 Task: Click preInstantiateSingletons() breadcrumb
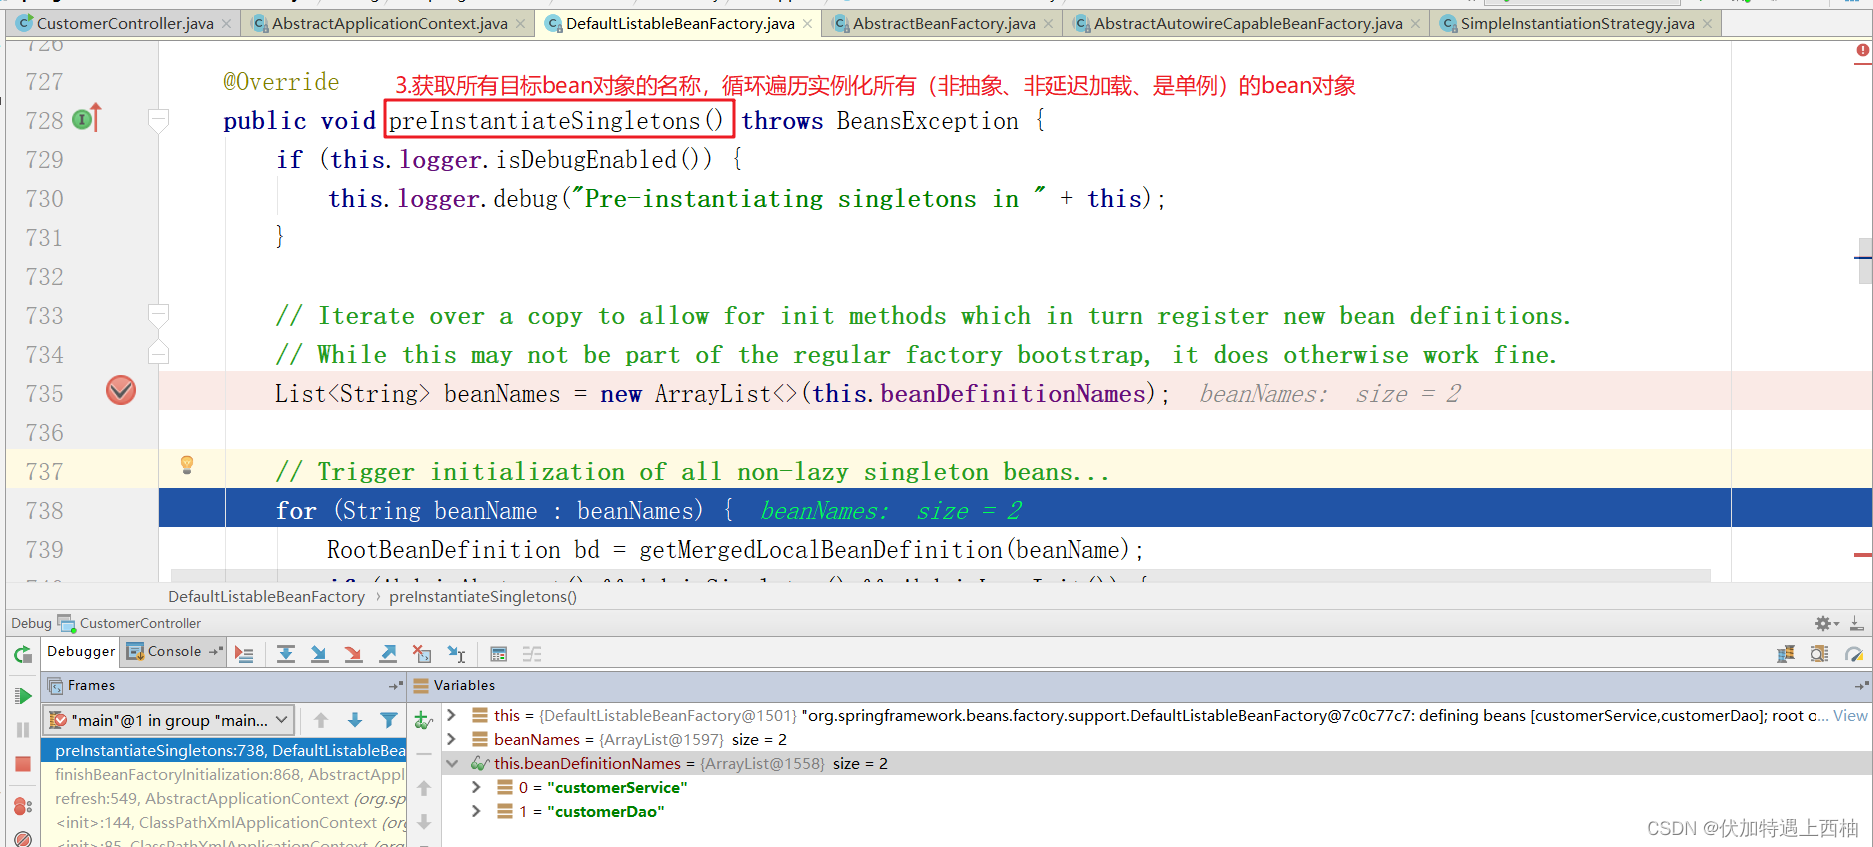coord(483,596)
